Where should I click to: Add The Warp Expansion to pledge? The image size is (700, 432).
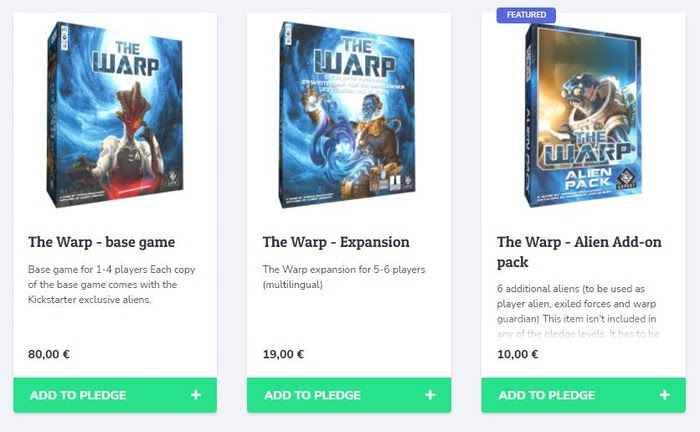(349, 395)
